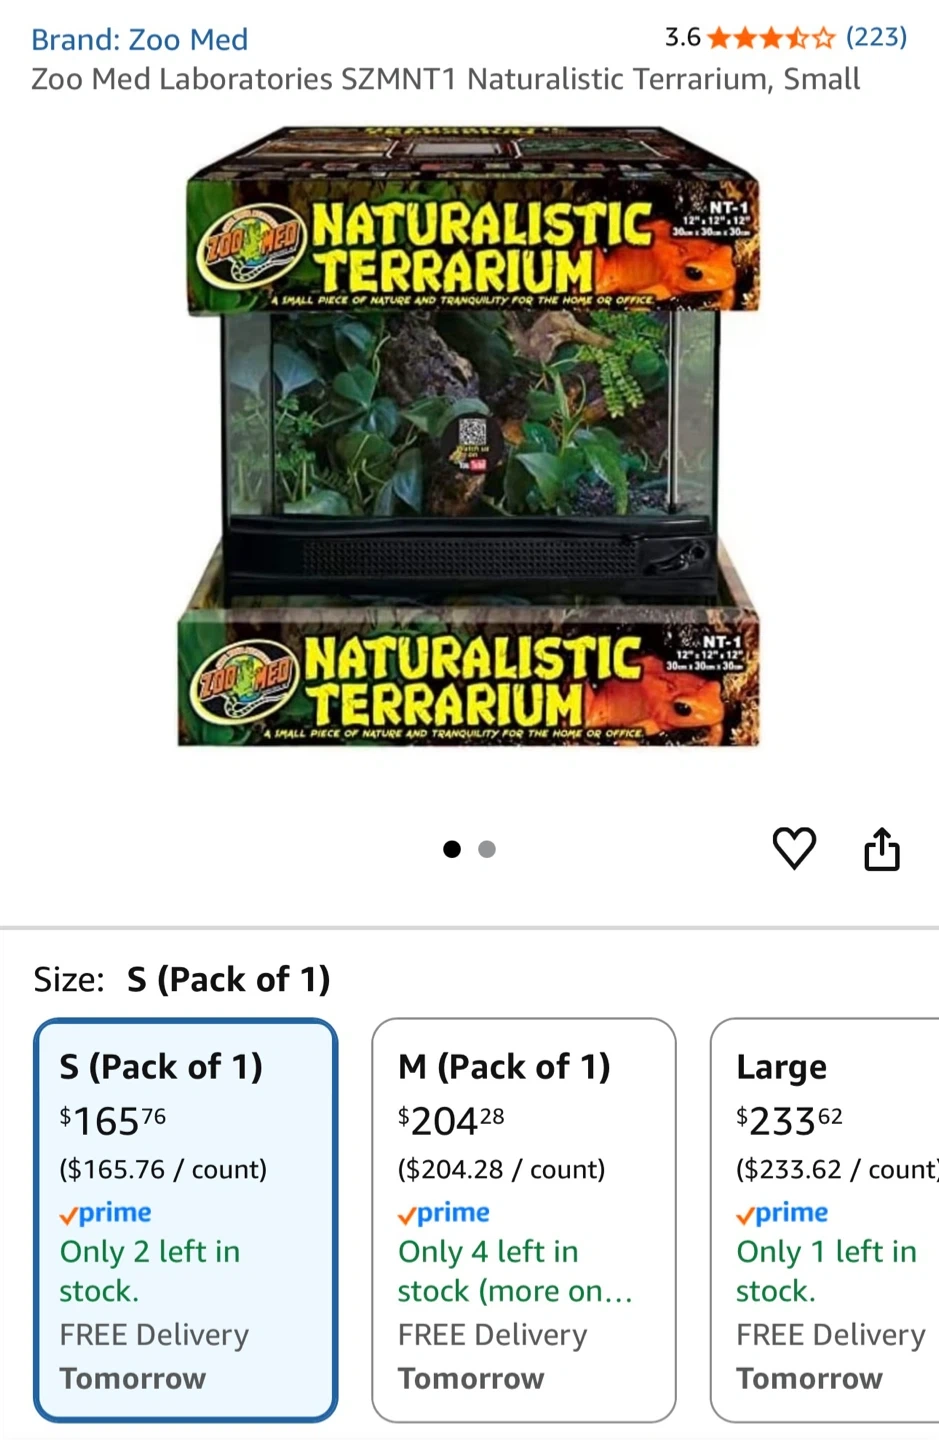
Task: Tap the product title text
Action: [445, 79]
